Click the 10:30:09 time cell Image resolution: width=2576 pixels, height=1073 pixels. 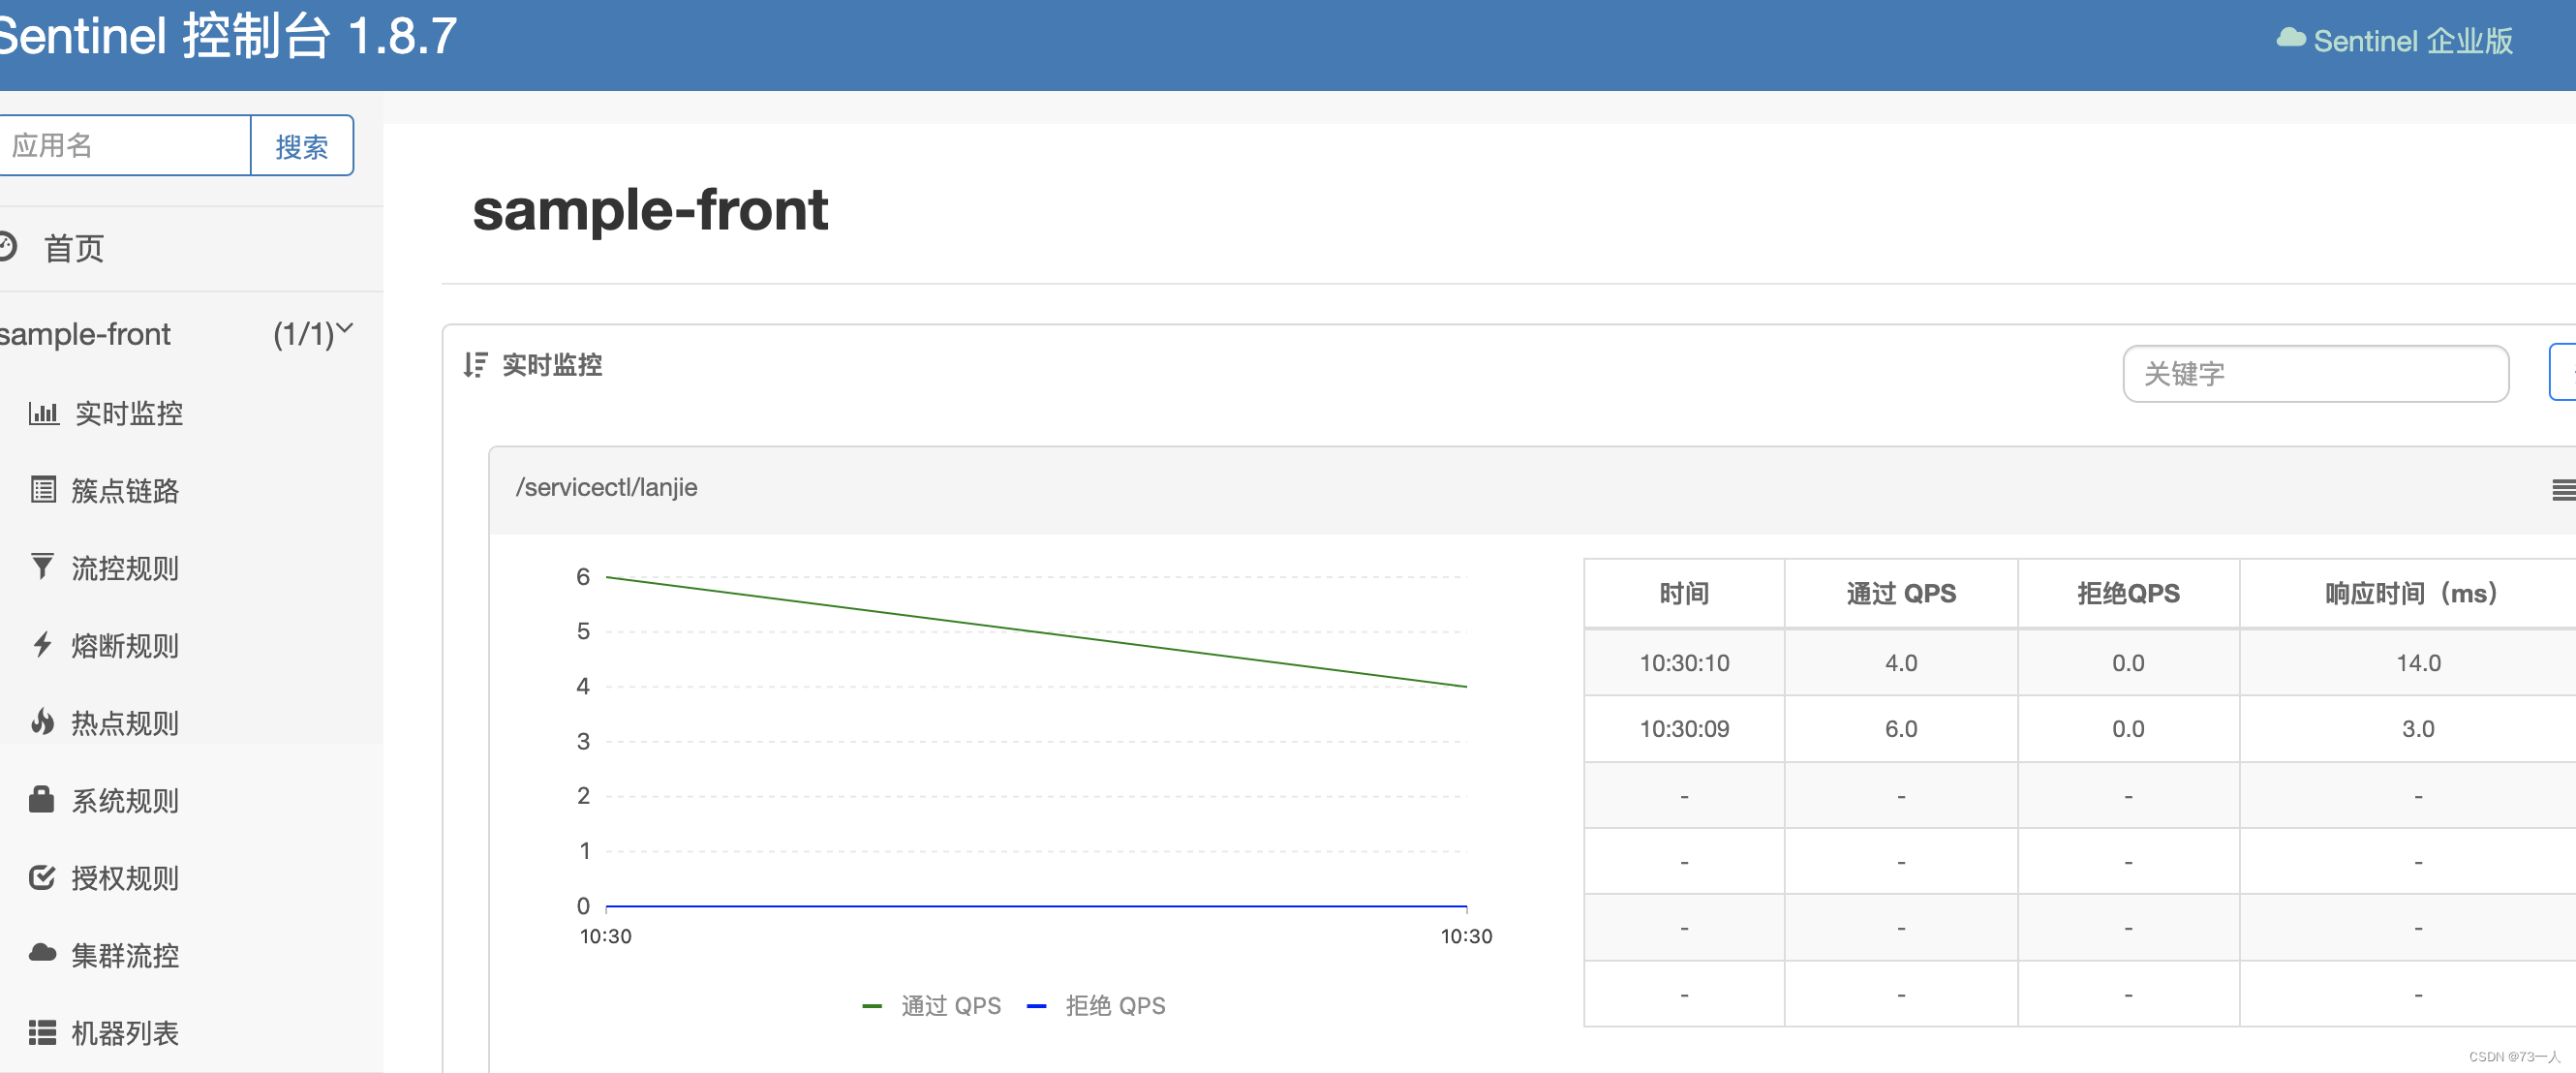pyautogui.click(x=1684, y=729)
